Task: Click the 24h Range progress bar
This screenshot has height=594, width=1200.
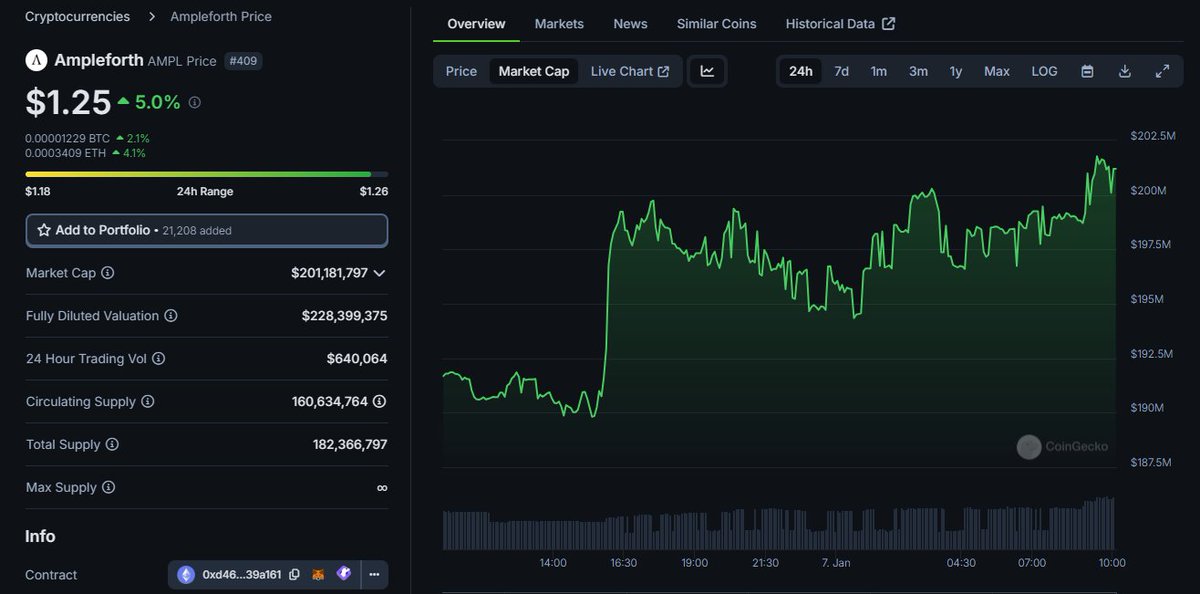Action: click(207, 174)
